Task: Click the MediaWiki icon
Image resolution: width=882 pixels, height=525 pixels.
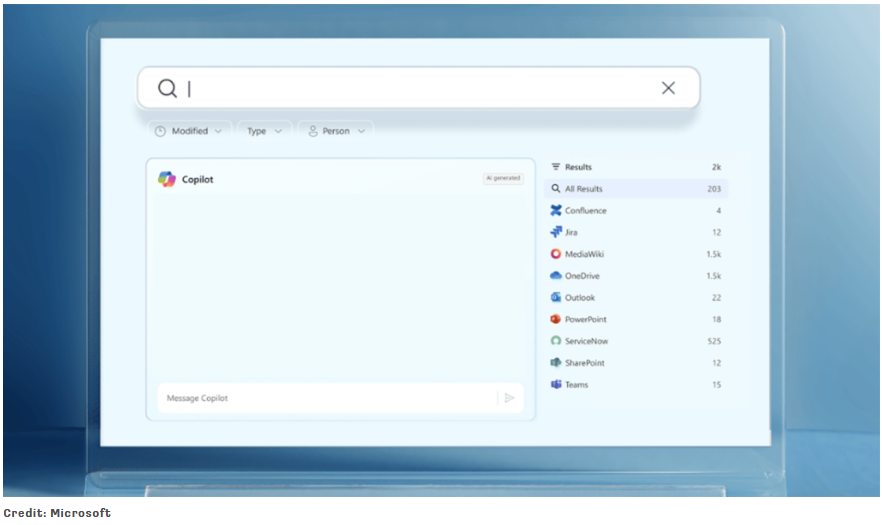Action: point(556,254)
